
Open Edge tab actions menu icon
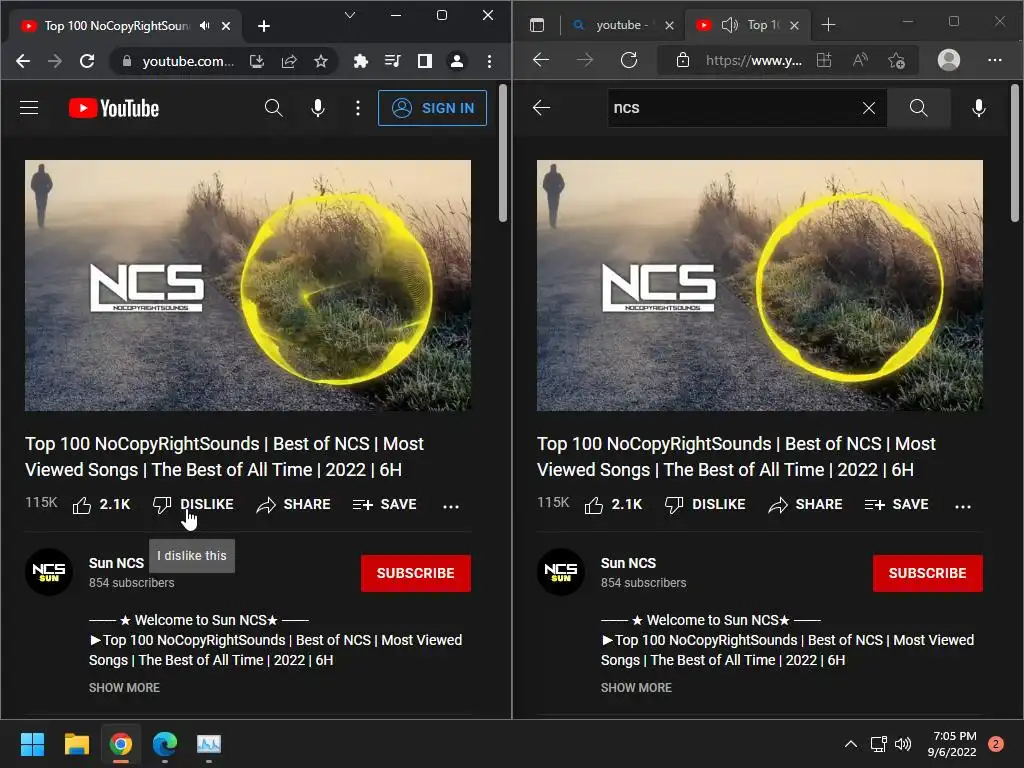coord(537,25)
